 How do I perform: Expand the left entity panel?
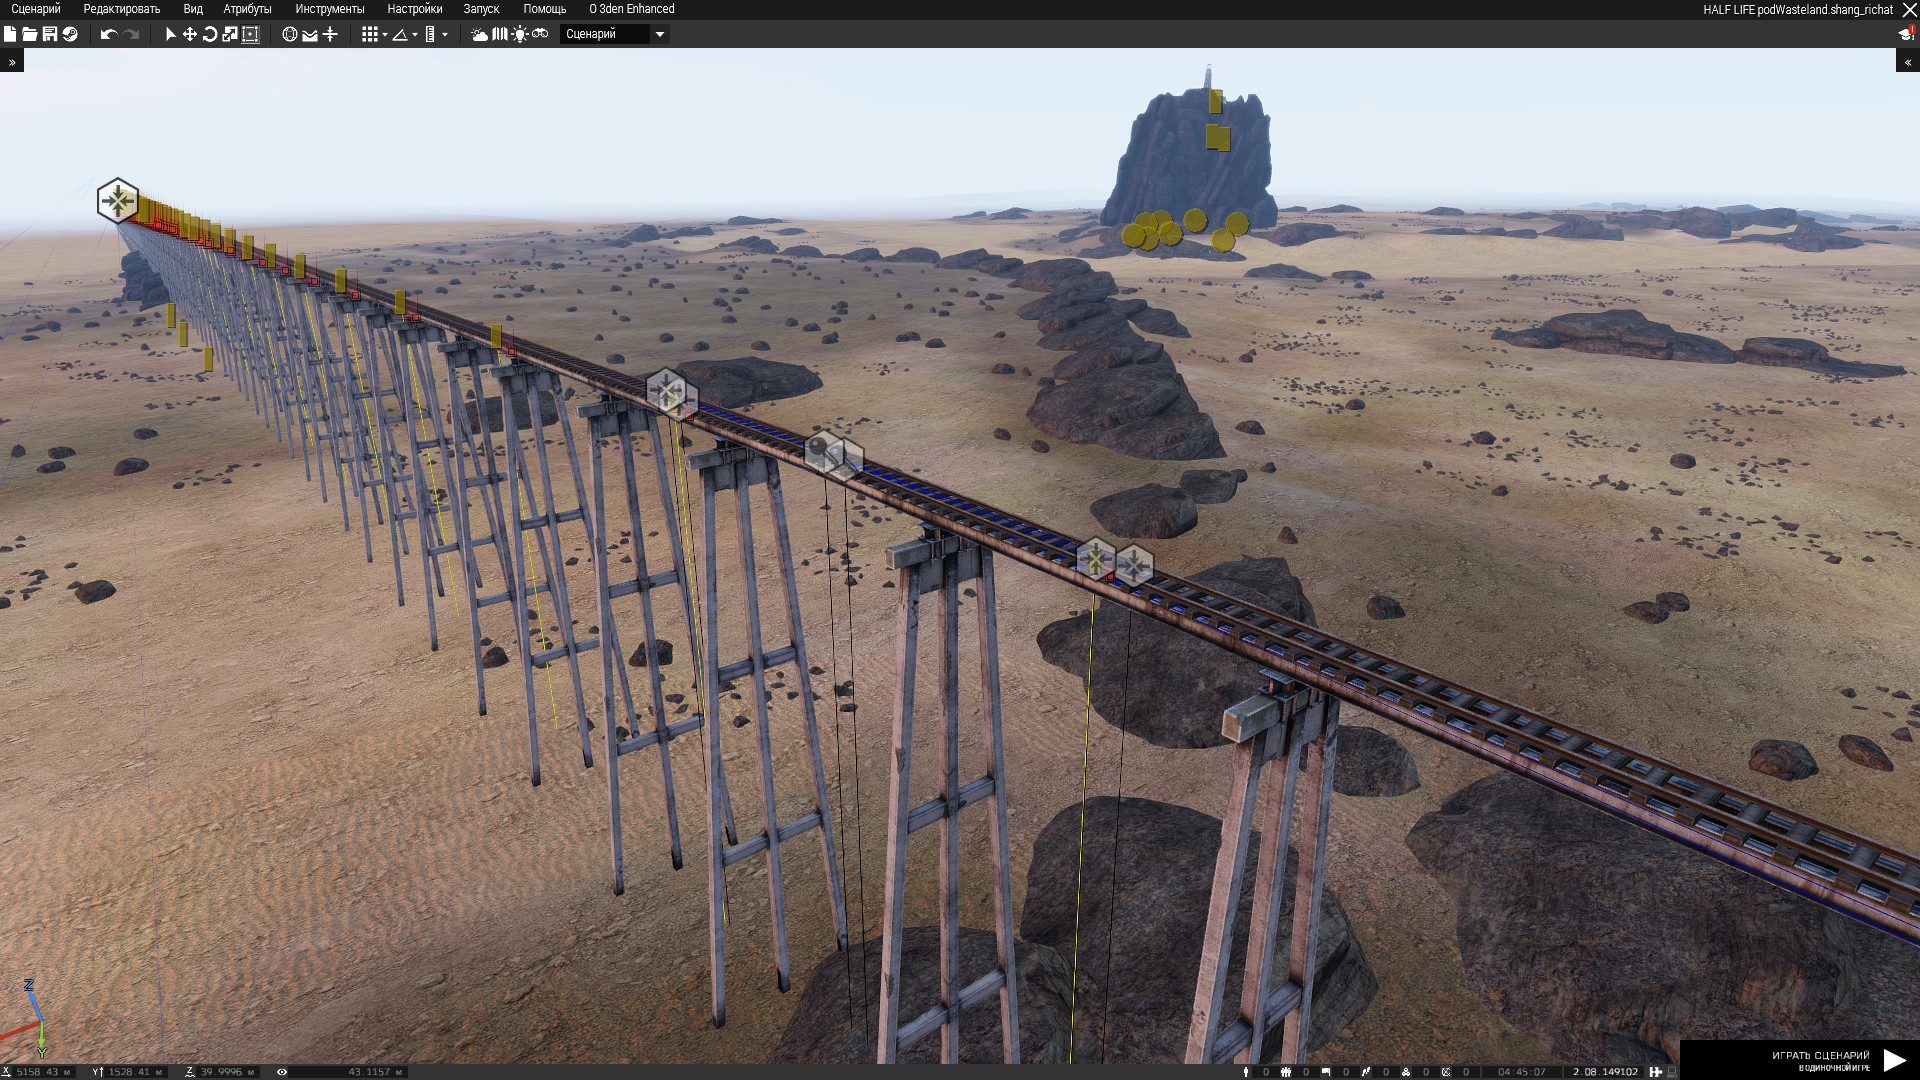point(12,62)
